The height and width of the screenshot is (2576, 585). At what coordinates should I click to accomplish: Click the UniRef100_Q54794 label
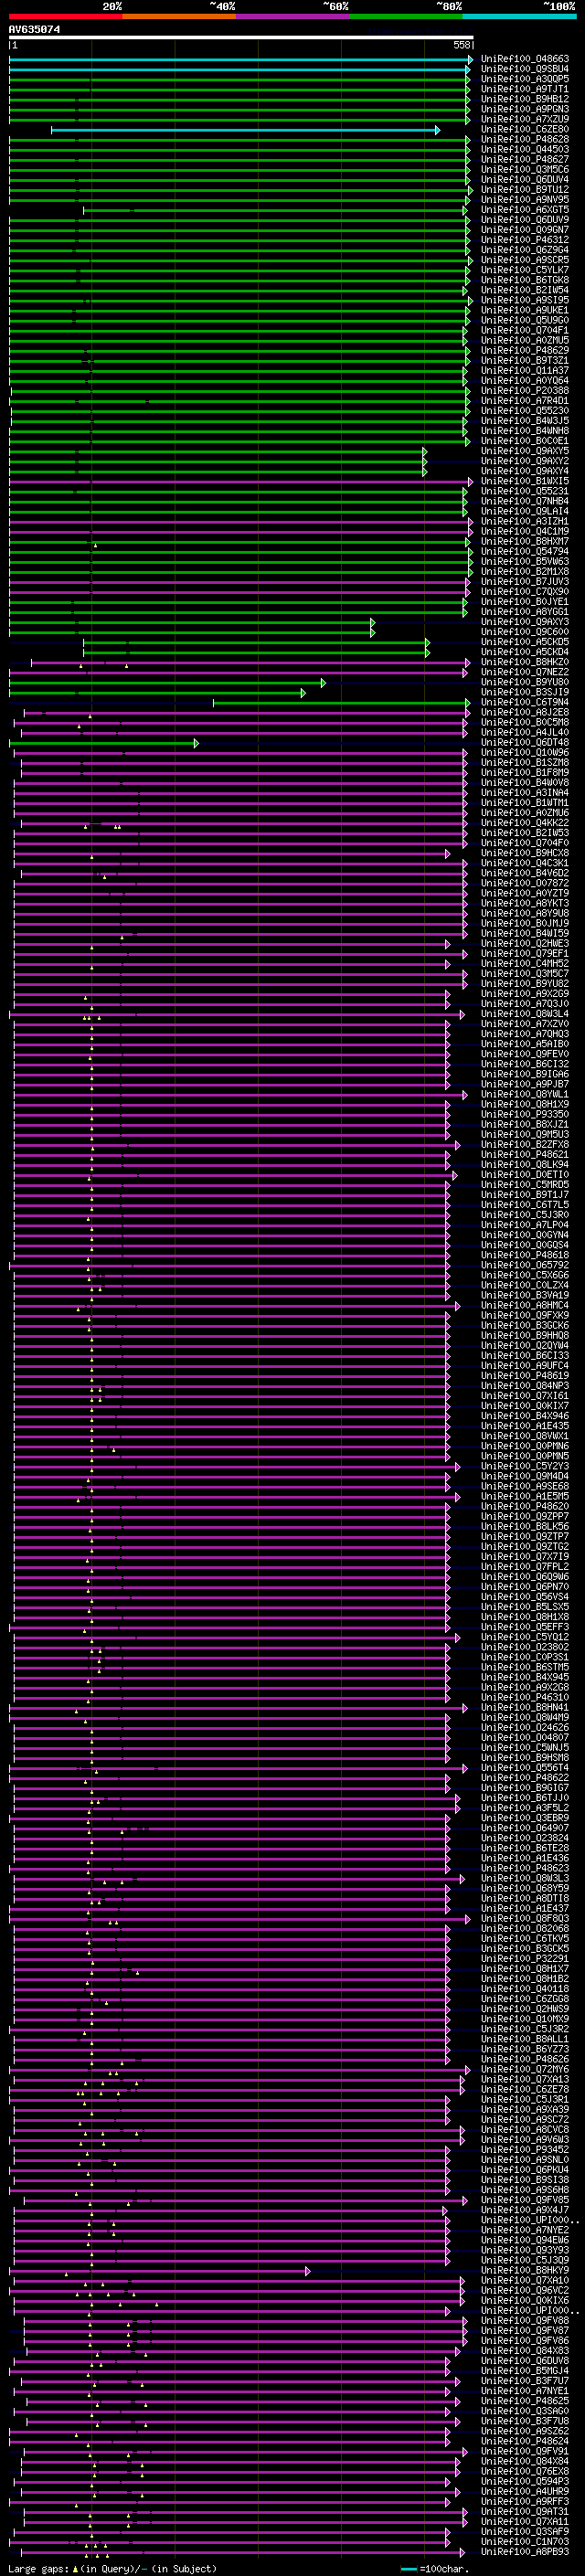point(525,551)
